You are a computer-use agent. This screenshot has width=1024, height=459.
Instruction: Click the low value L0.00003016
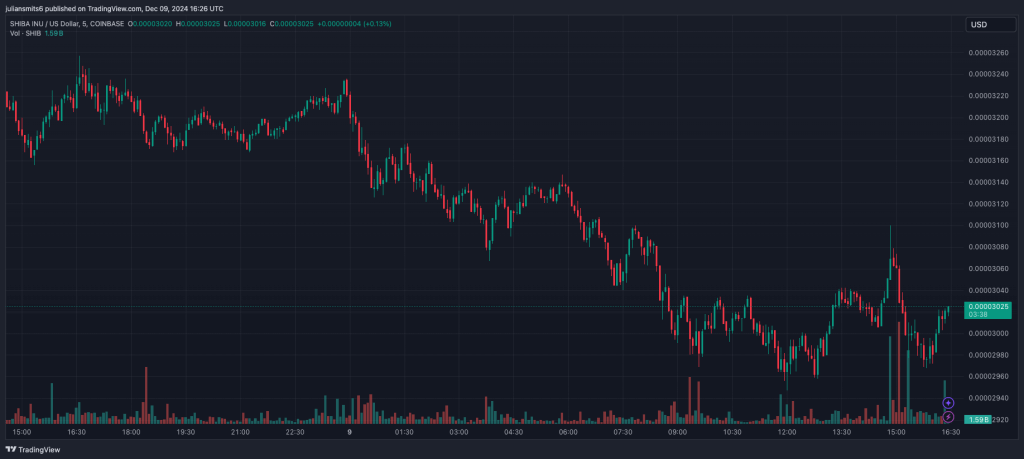click(x=245, y=24)
